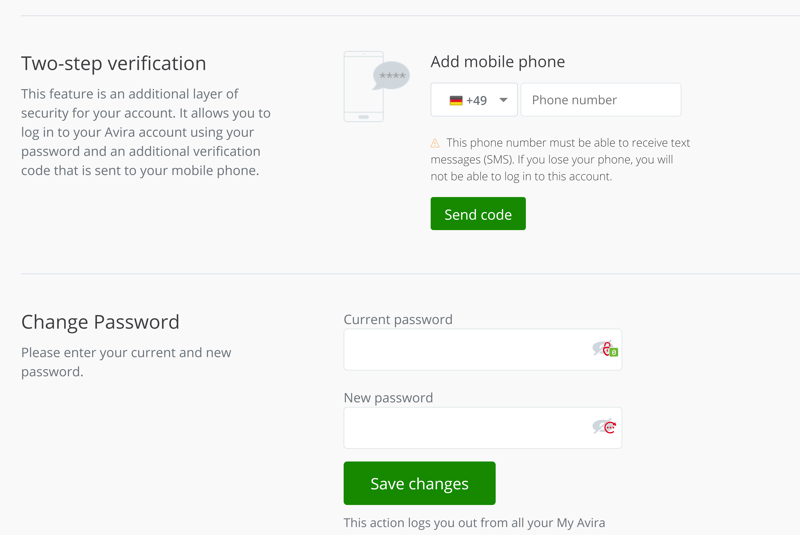Click the red password generator icon
The width and height of the screenshot is (800, 535).
tap(609, 427)
